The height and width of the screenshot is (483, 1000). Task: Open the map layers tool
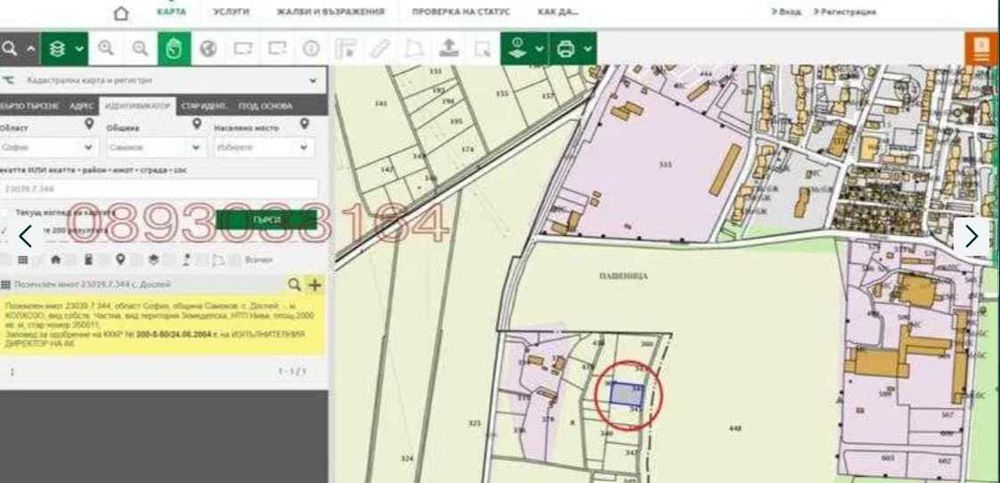tap(57, 48)
